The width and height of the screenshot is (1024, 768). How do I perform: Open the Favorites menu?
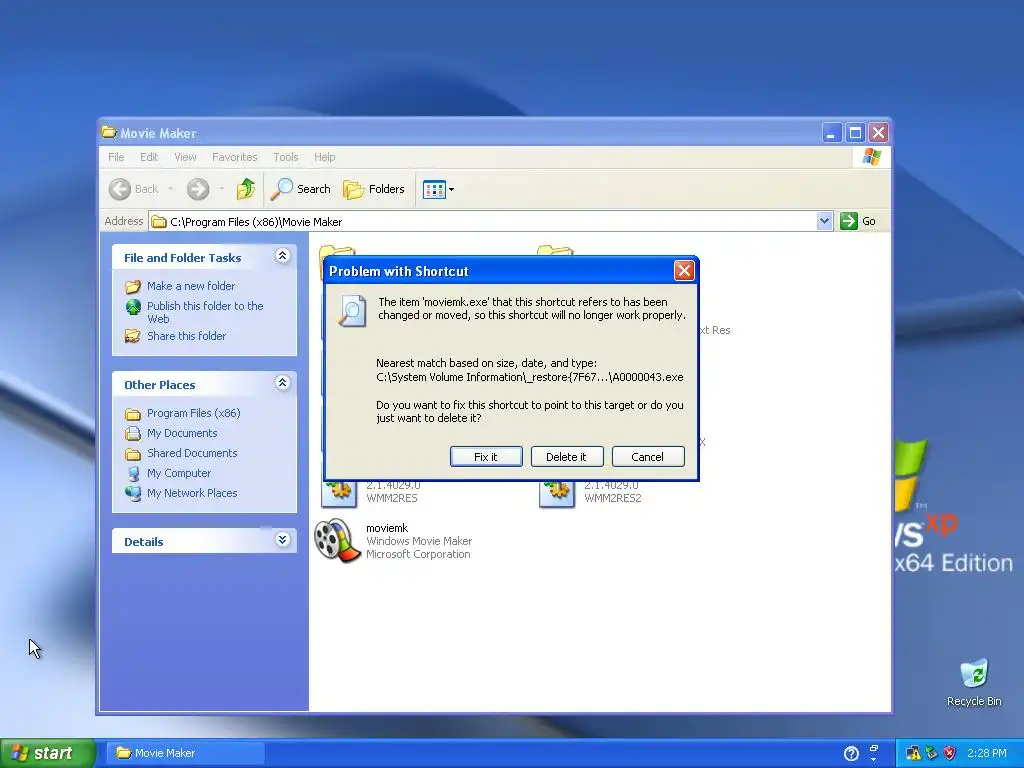(234, 157)
